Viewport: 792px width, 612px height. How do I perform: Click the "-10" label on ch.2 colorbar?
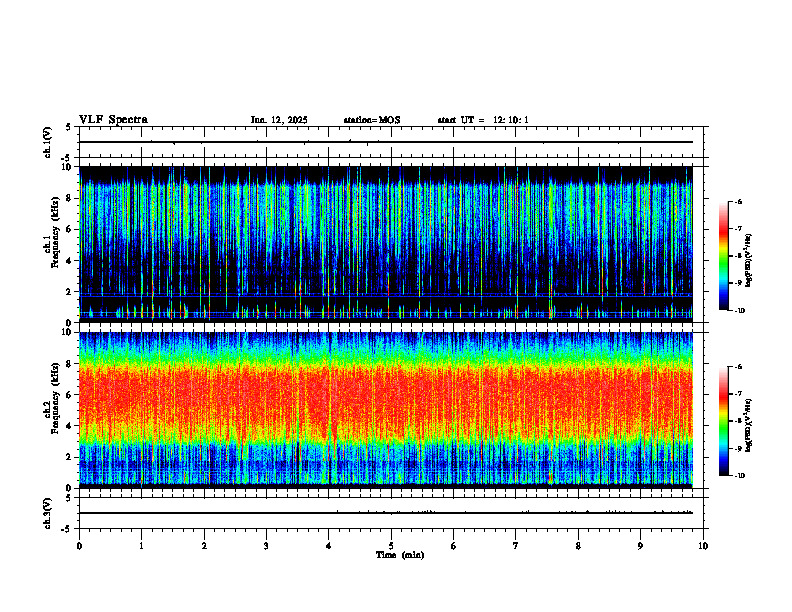pos(740,476)
